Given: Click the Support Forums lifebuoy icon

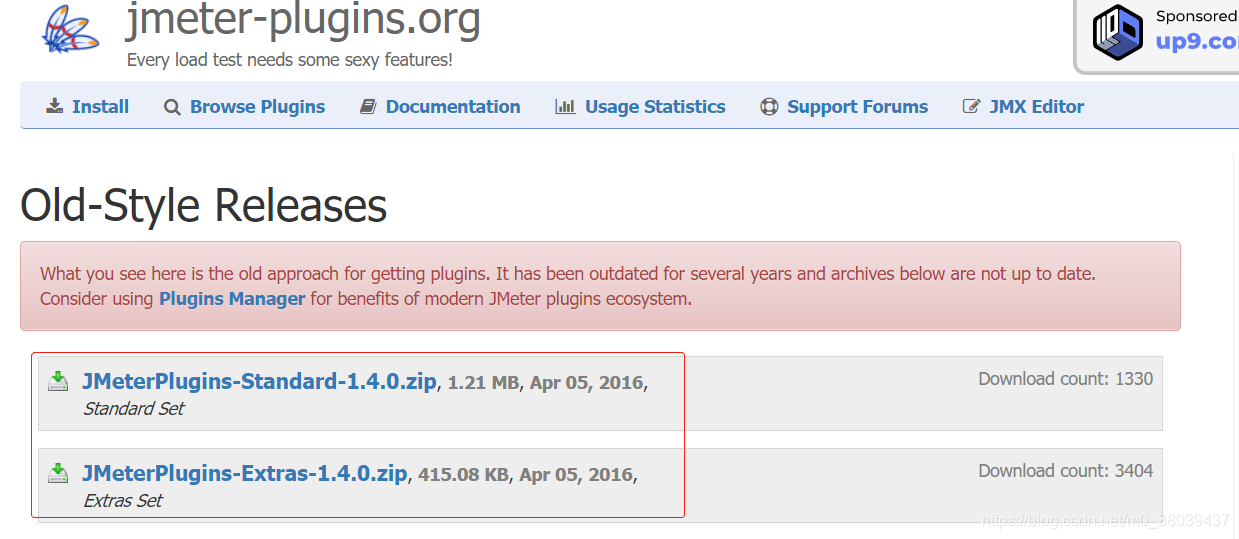Looking at the screenshot, I should [x=769, y=107].
